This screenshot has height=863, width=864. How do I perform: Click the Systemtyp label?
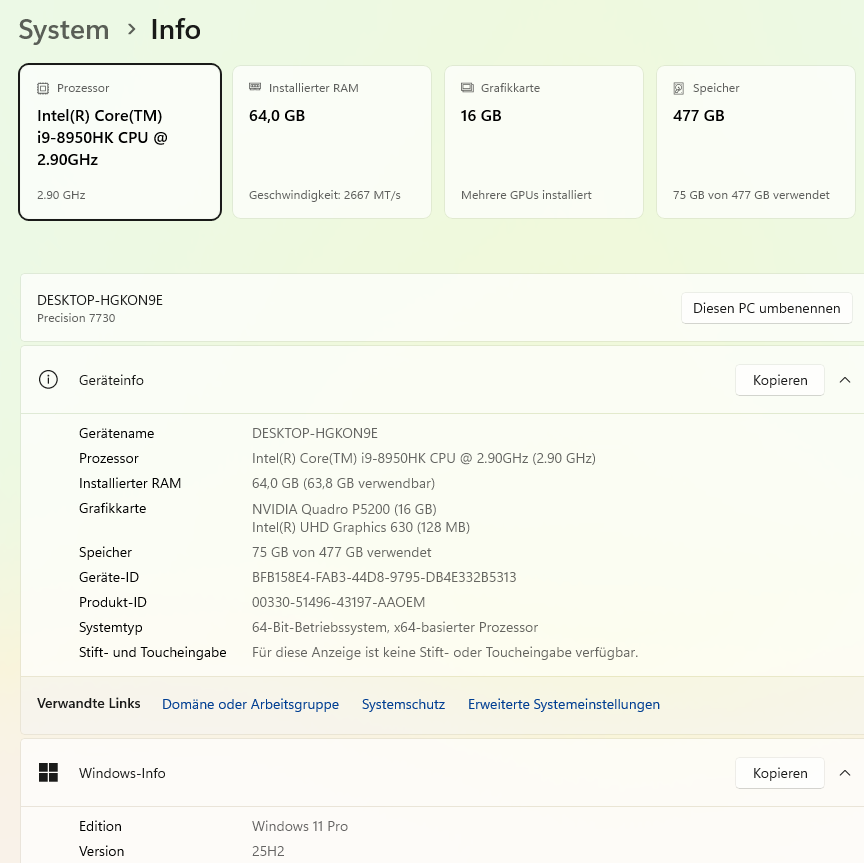(111, 627)
